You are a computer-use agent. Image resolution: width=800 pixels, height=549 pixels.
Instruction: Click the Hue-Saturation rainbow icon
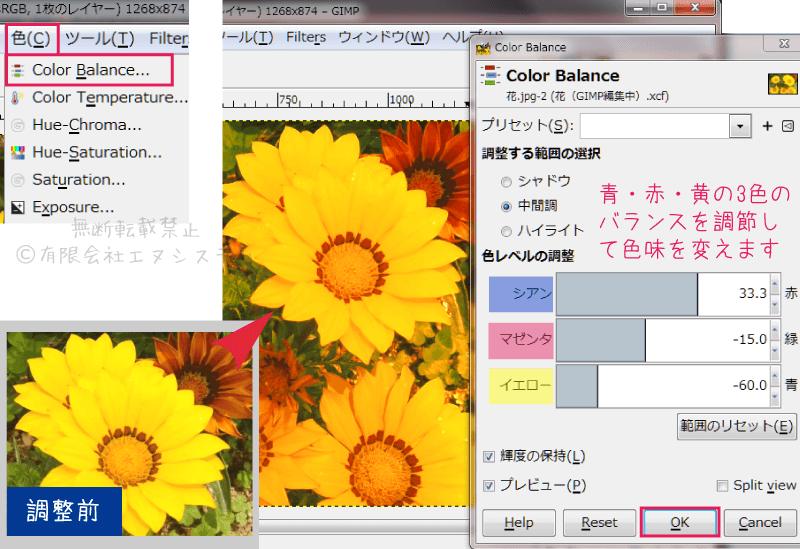click(x=18, y=153)
